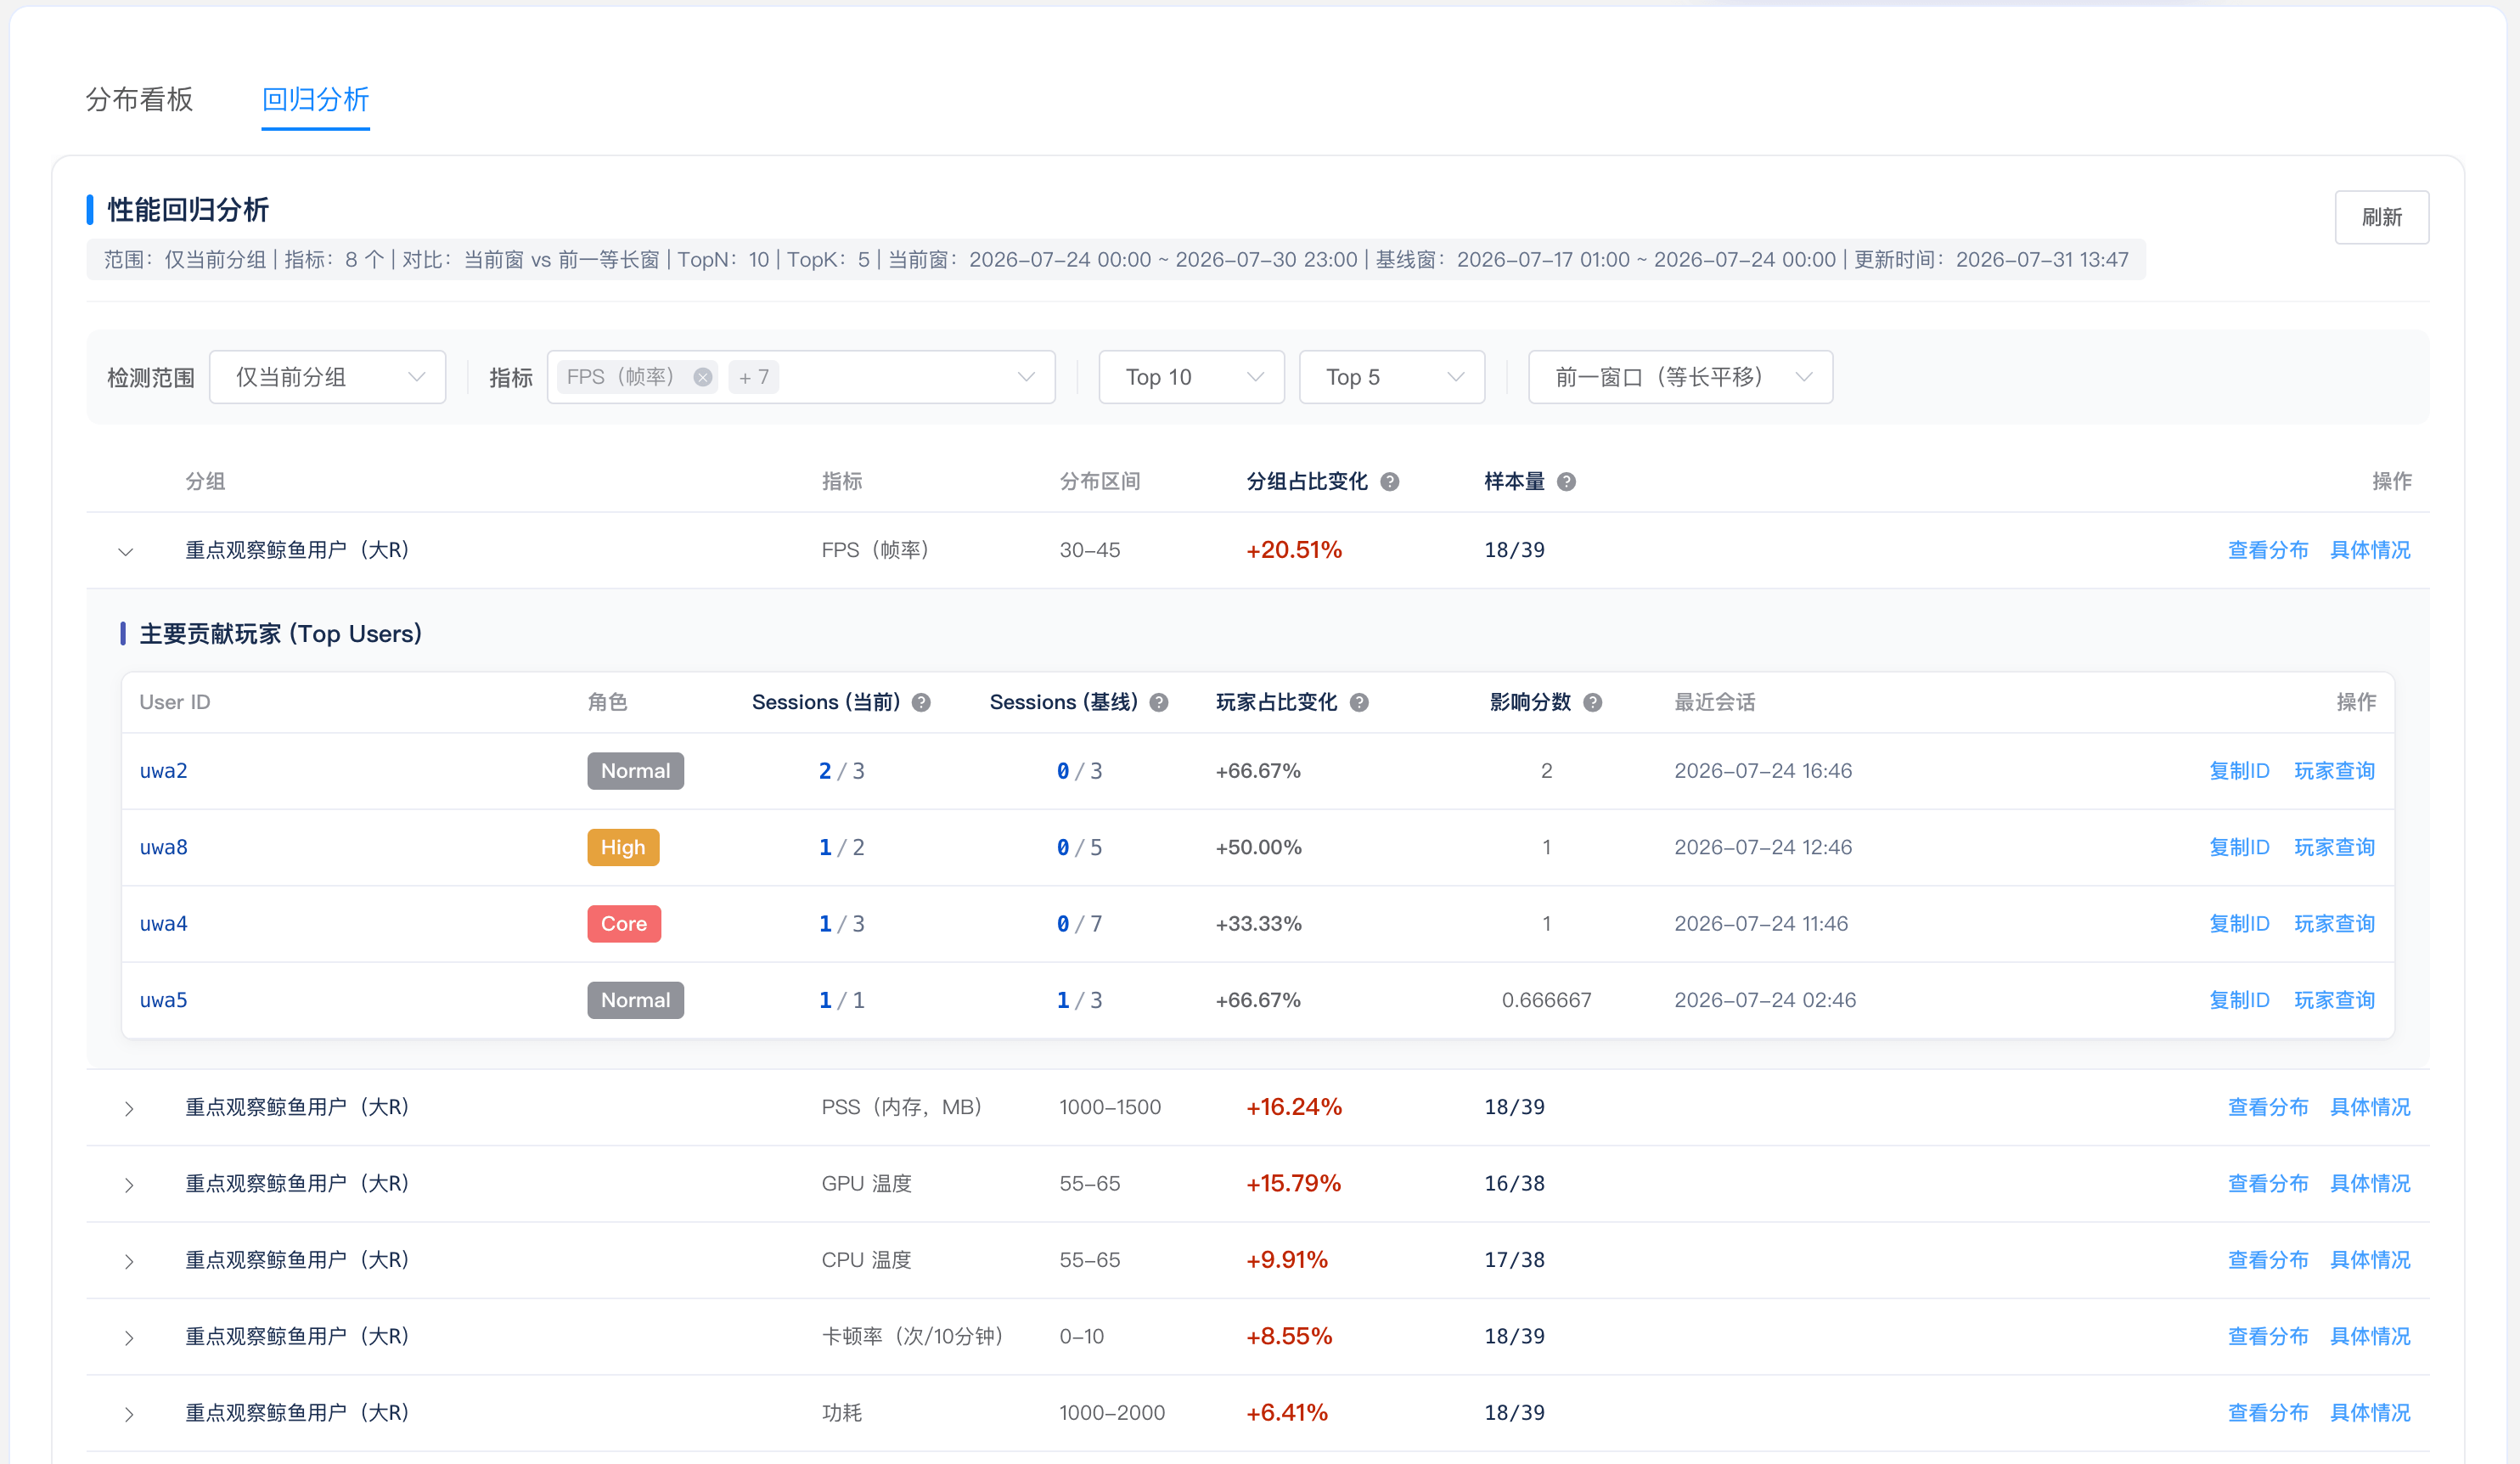Open 查看分布 for the CPU 温度 row
Viewport: 2520px width, 1464px height.
point(2268,1260)
